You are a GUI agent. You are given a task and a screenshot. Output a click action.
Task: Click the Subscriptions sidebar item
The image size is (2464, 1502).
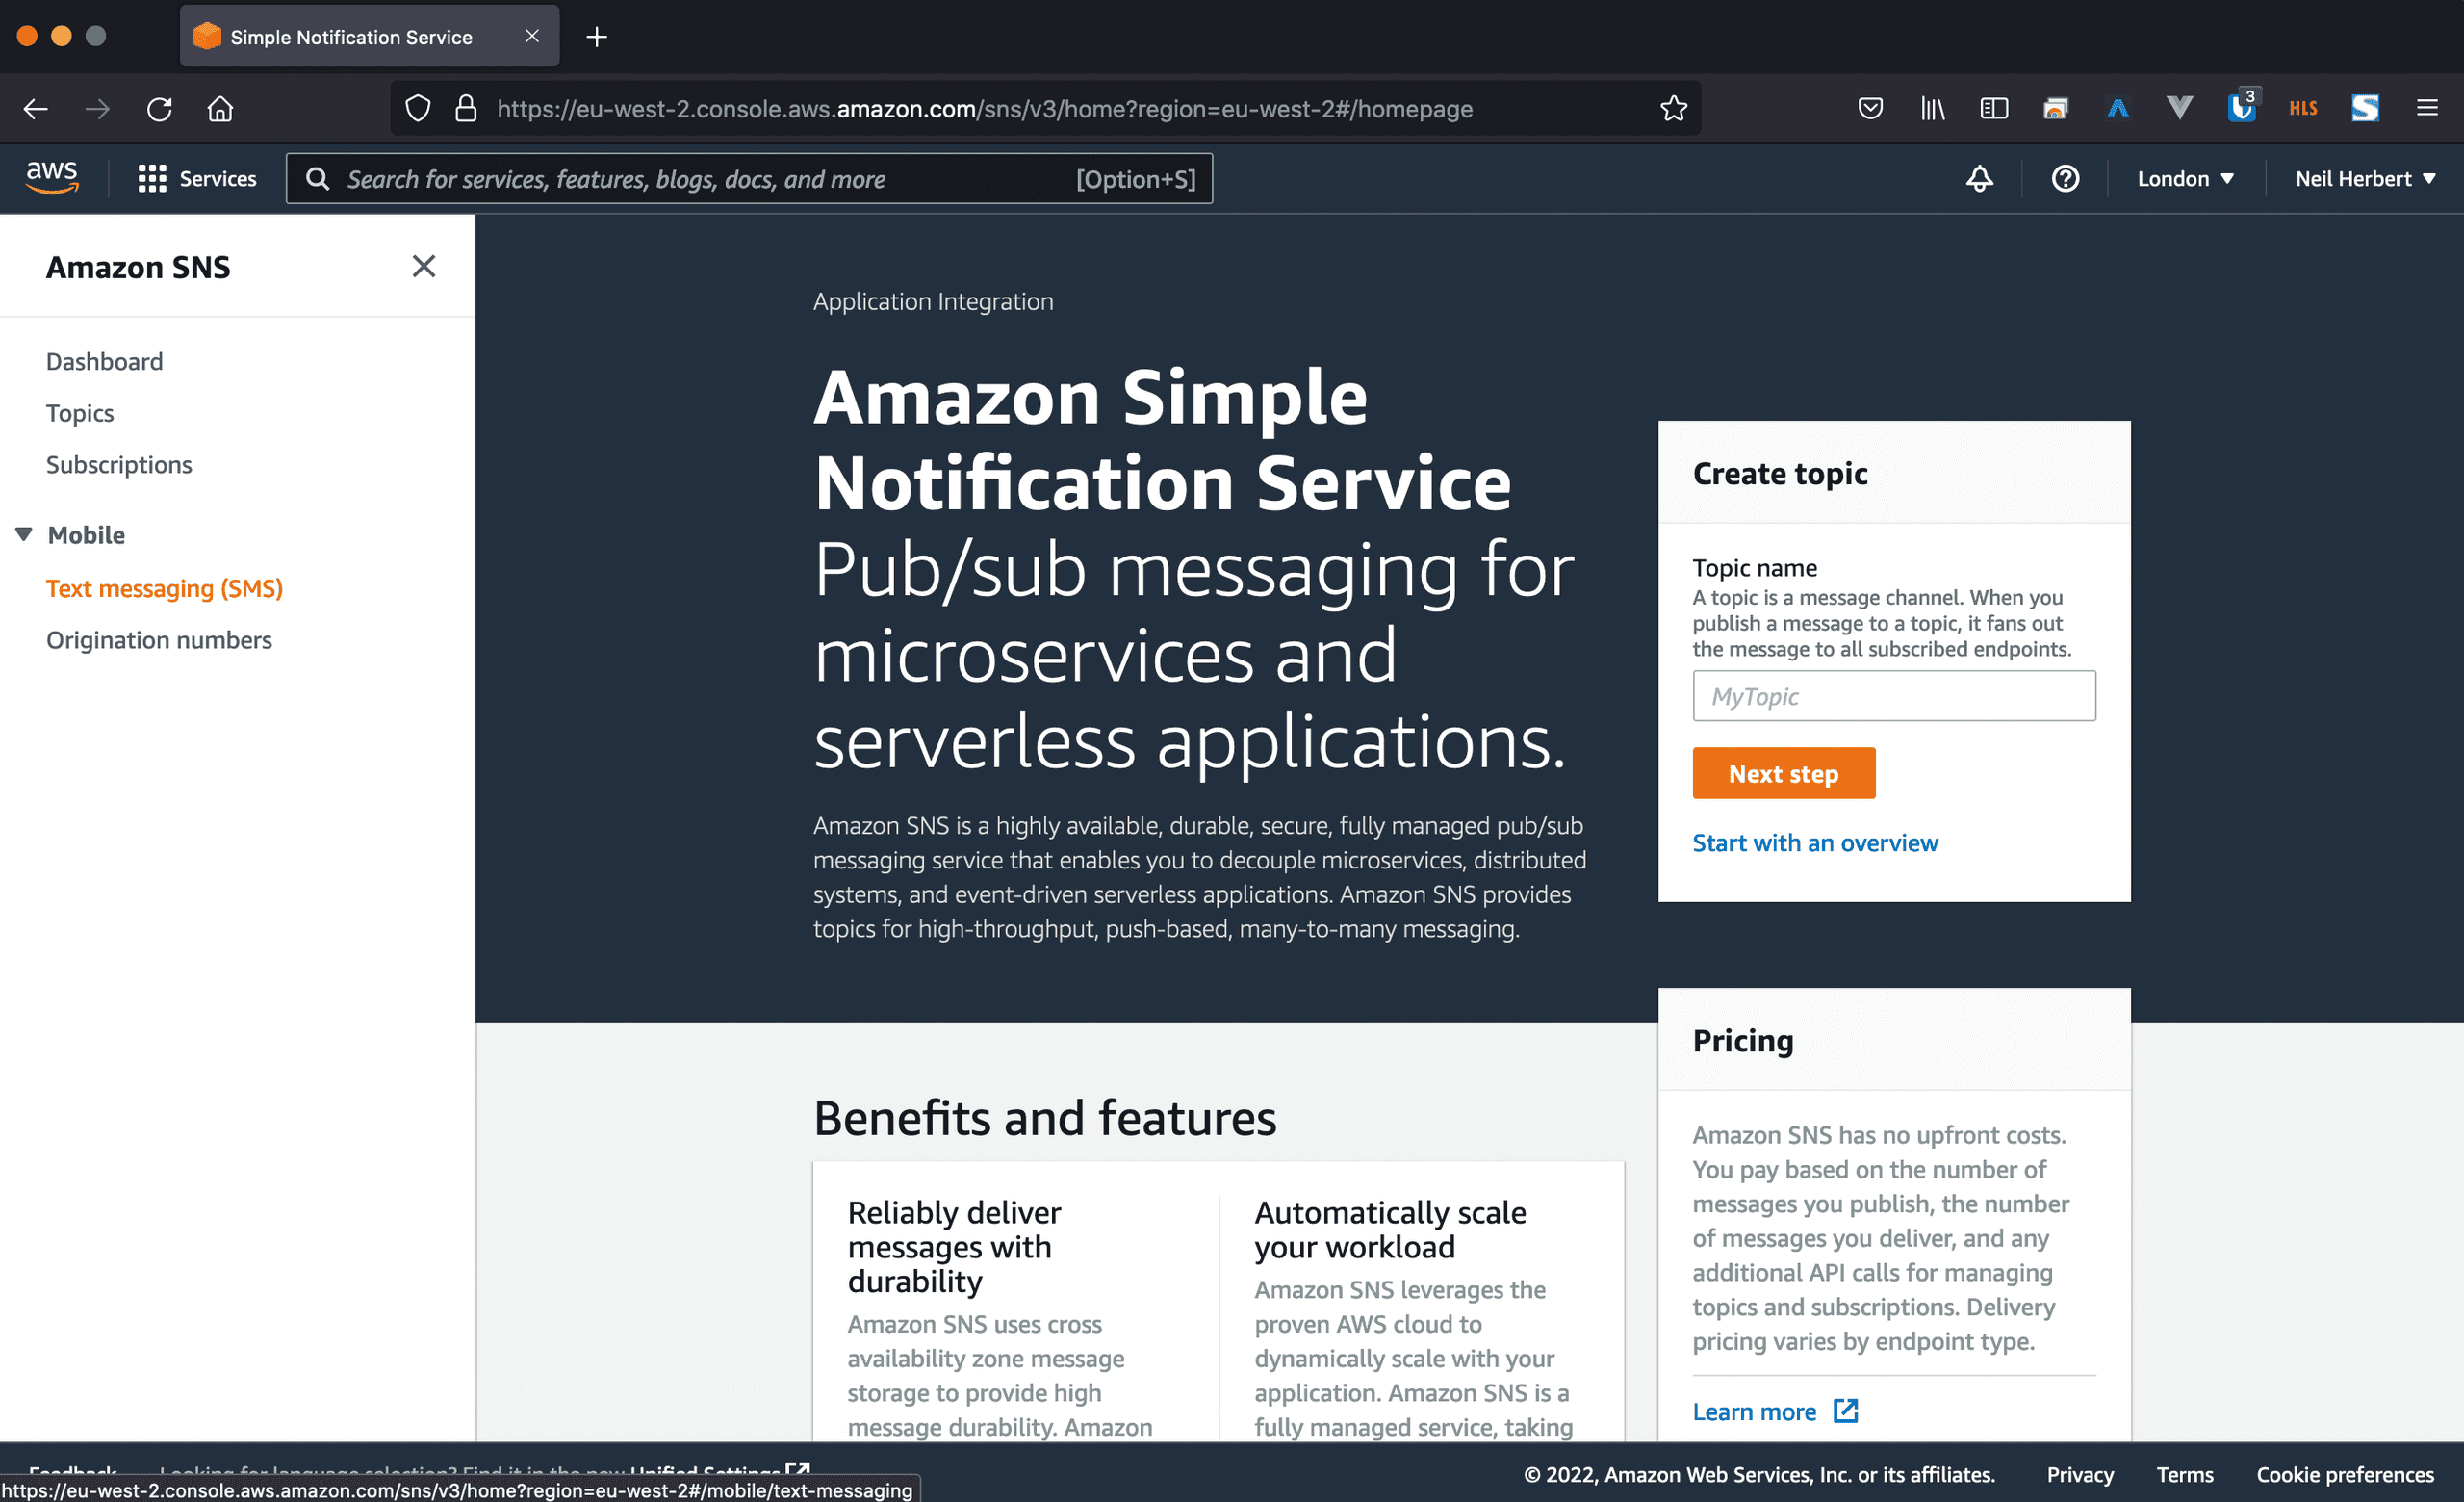(118, 463)
